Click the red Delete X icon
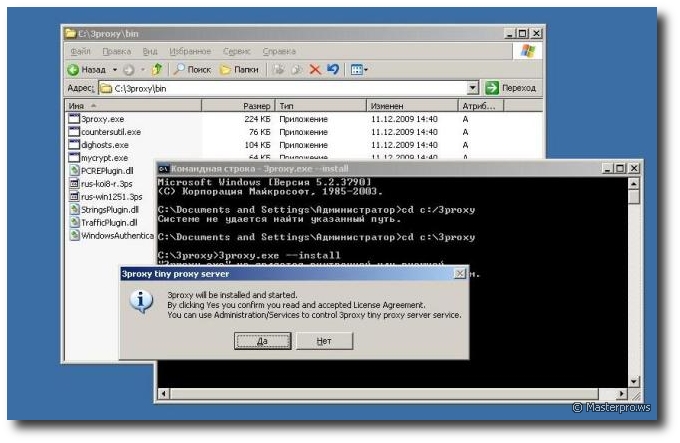The height and width of the screenshot is (443, 680). (315, 69)
